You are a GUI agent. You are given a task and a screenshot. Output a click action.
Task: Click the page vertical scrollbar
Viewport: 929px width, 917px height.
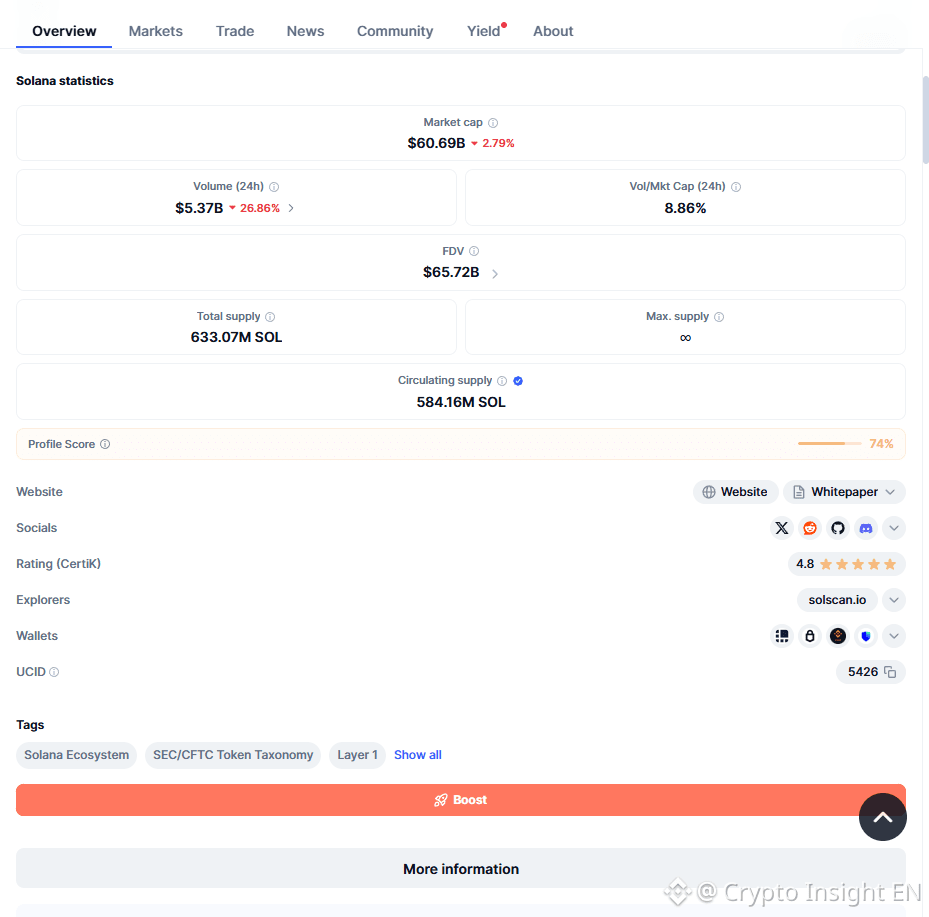(925, 118)
